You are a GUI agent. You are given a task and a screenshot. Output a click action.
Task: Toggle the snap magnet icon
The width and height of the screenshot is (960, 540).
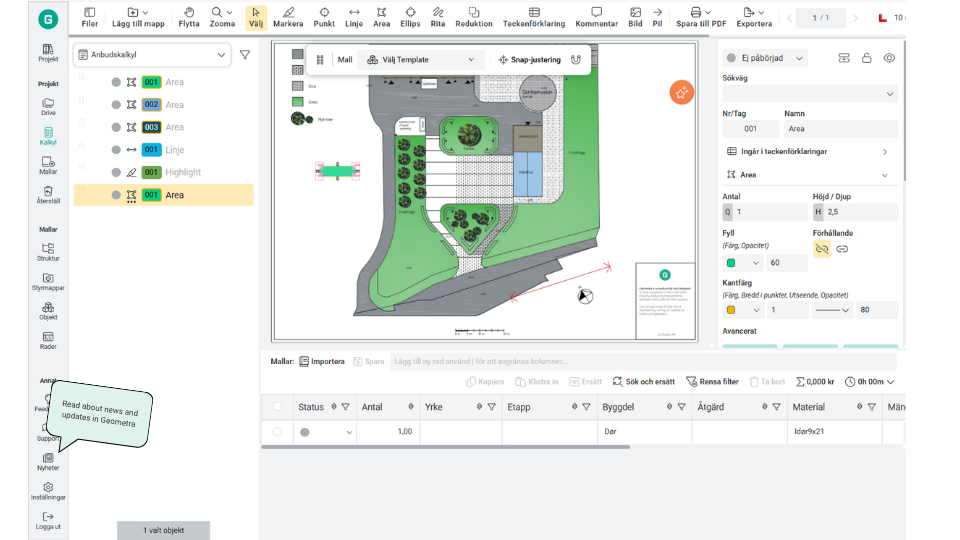point(576,59)
